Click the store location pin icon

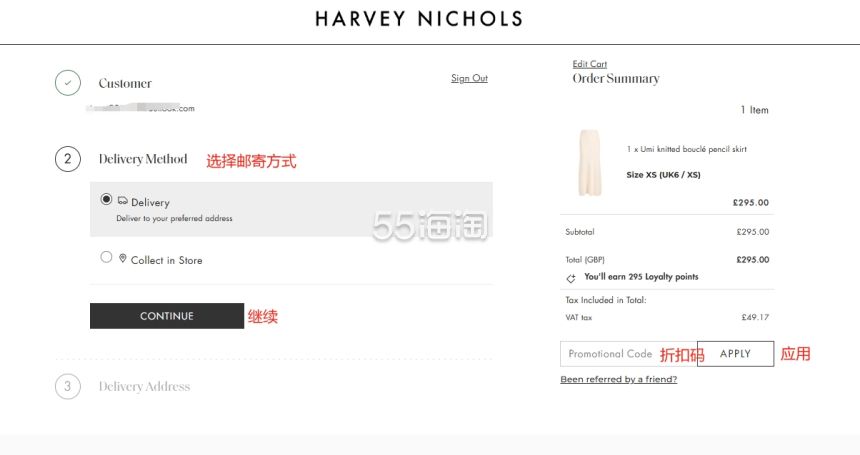[123, 258]
